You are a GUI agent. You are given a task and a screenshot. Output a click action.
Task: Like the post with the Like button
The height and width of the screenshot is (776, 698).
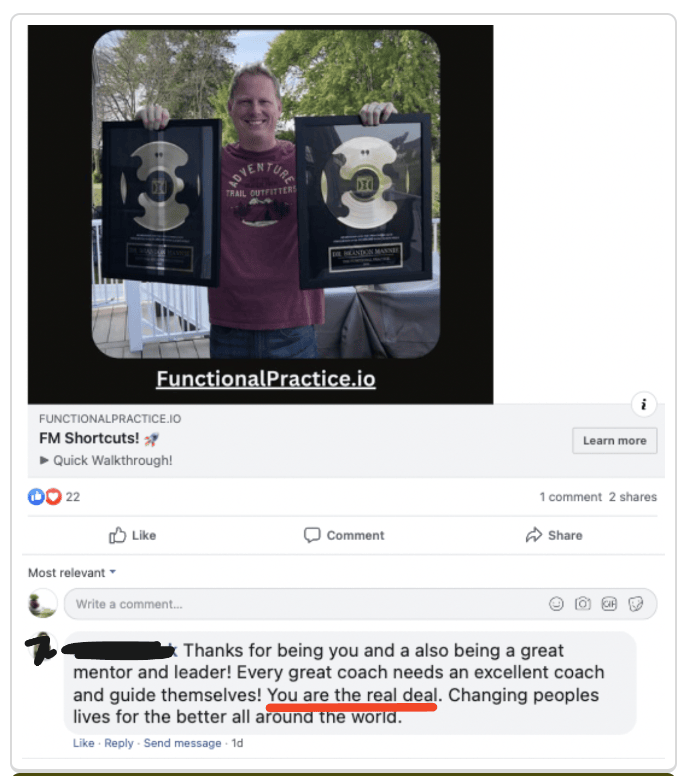pyautogui.click(x=132, y=535)
